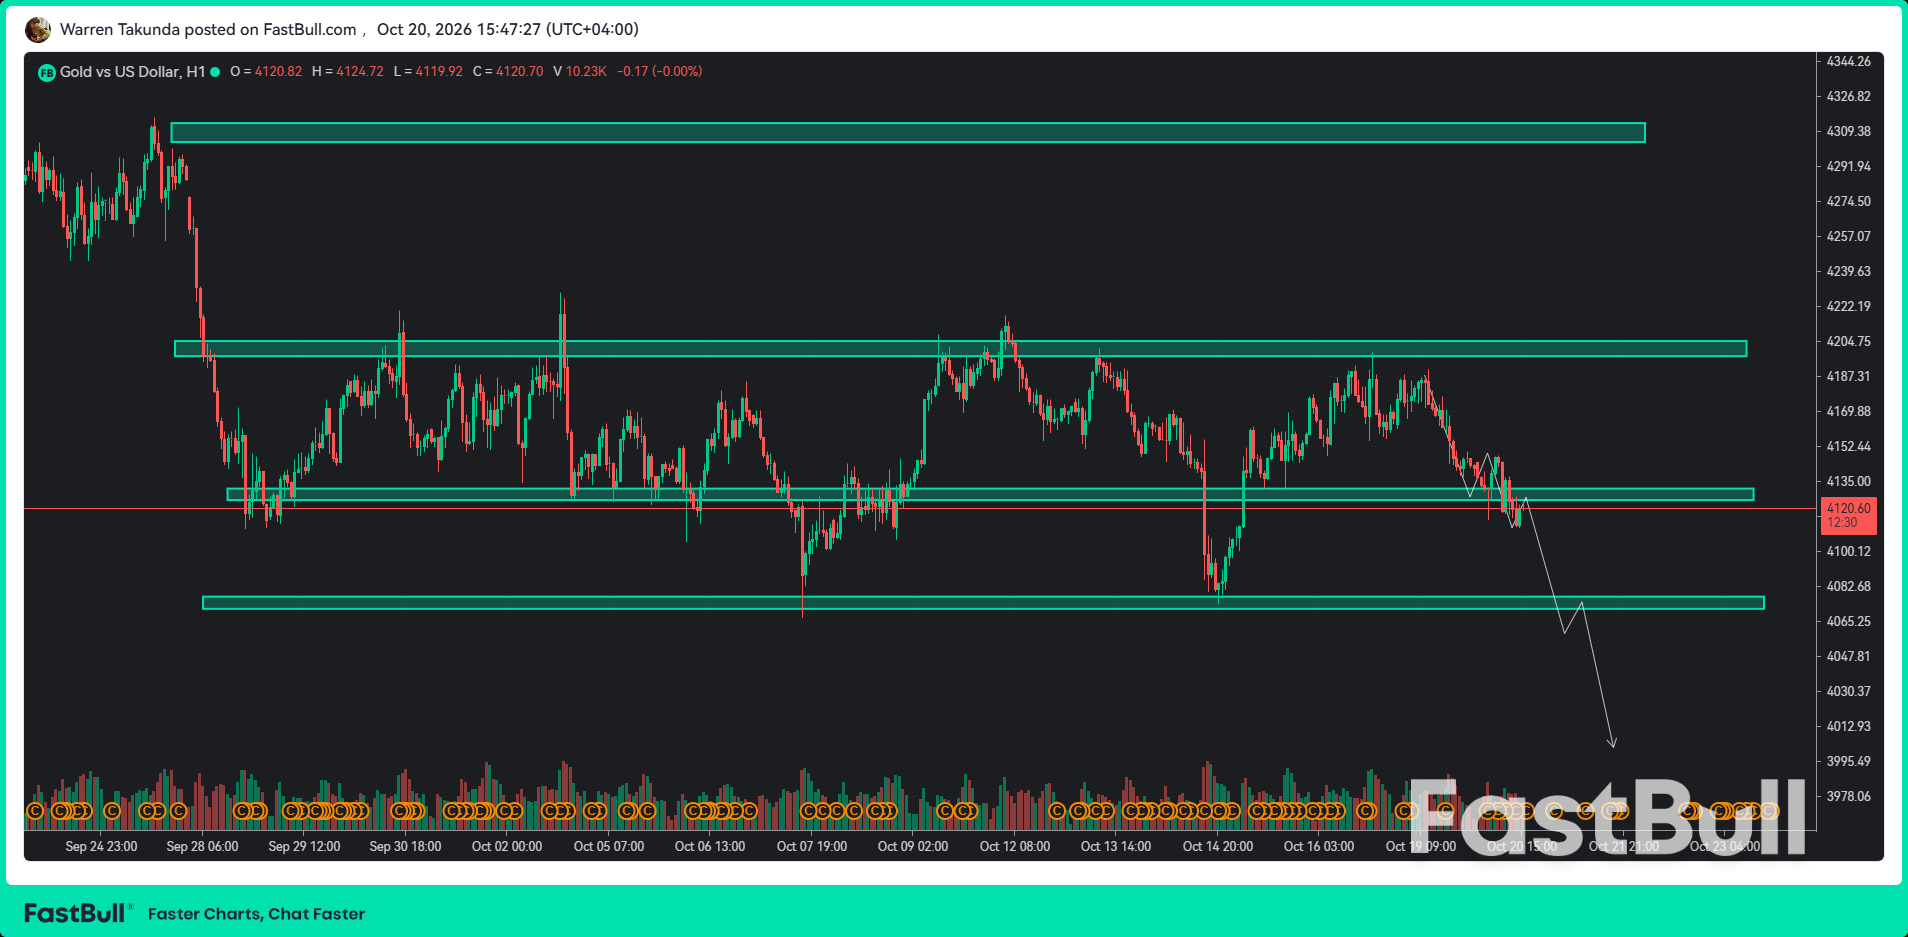Click the 4344.26 price axis label

(1848, 62)
